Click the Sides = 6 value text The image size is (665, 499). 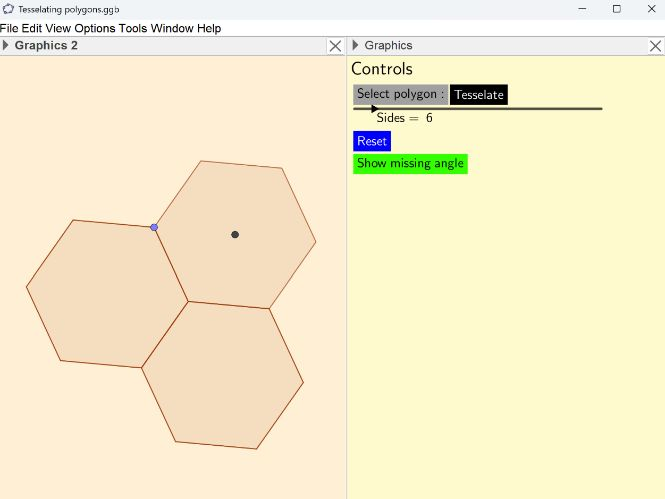[404, 118]
